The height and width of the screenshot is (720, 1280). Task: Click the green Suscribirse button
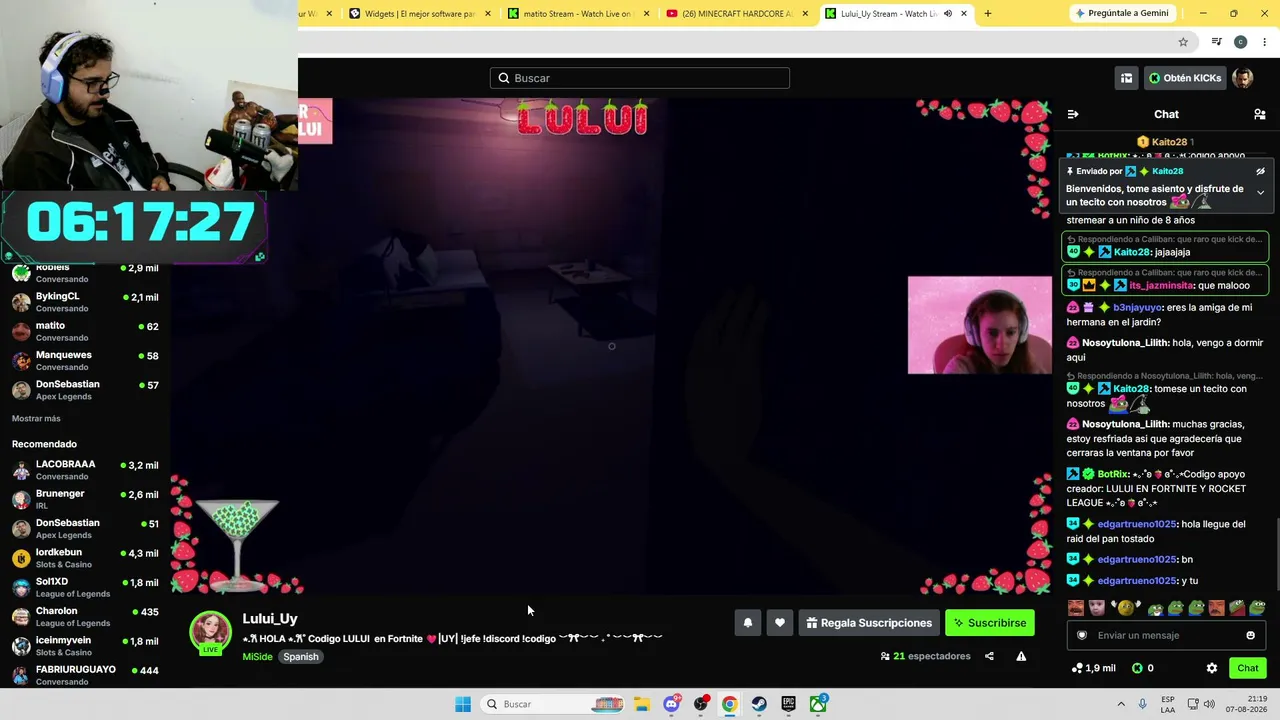pos(990,623)
